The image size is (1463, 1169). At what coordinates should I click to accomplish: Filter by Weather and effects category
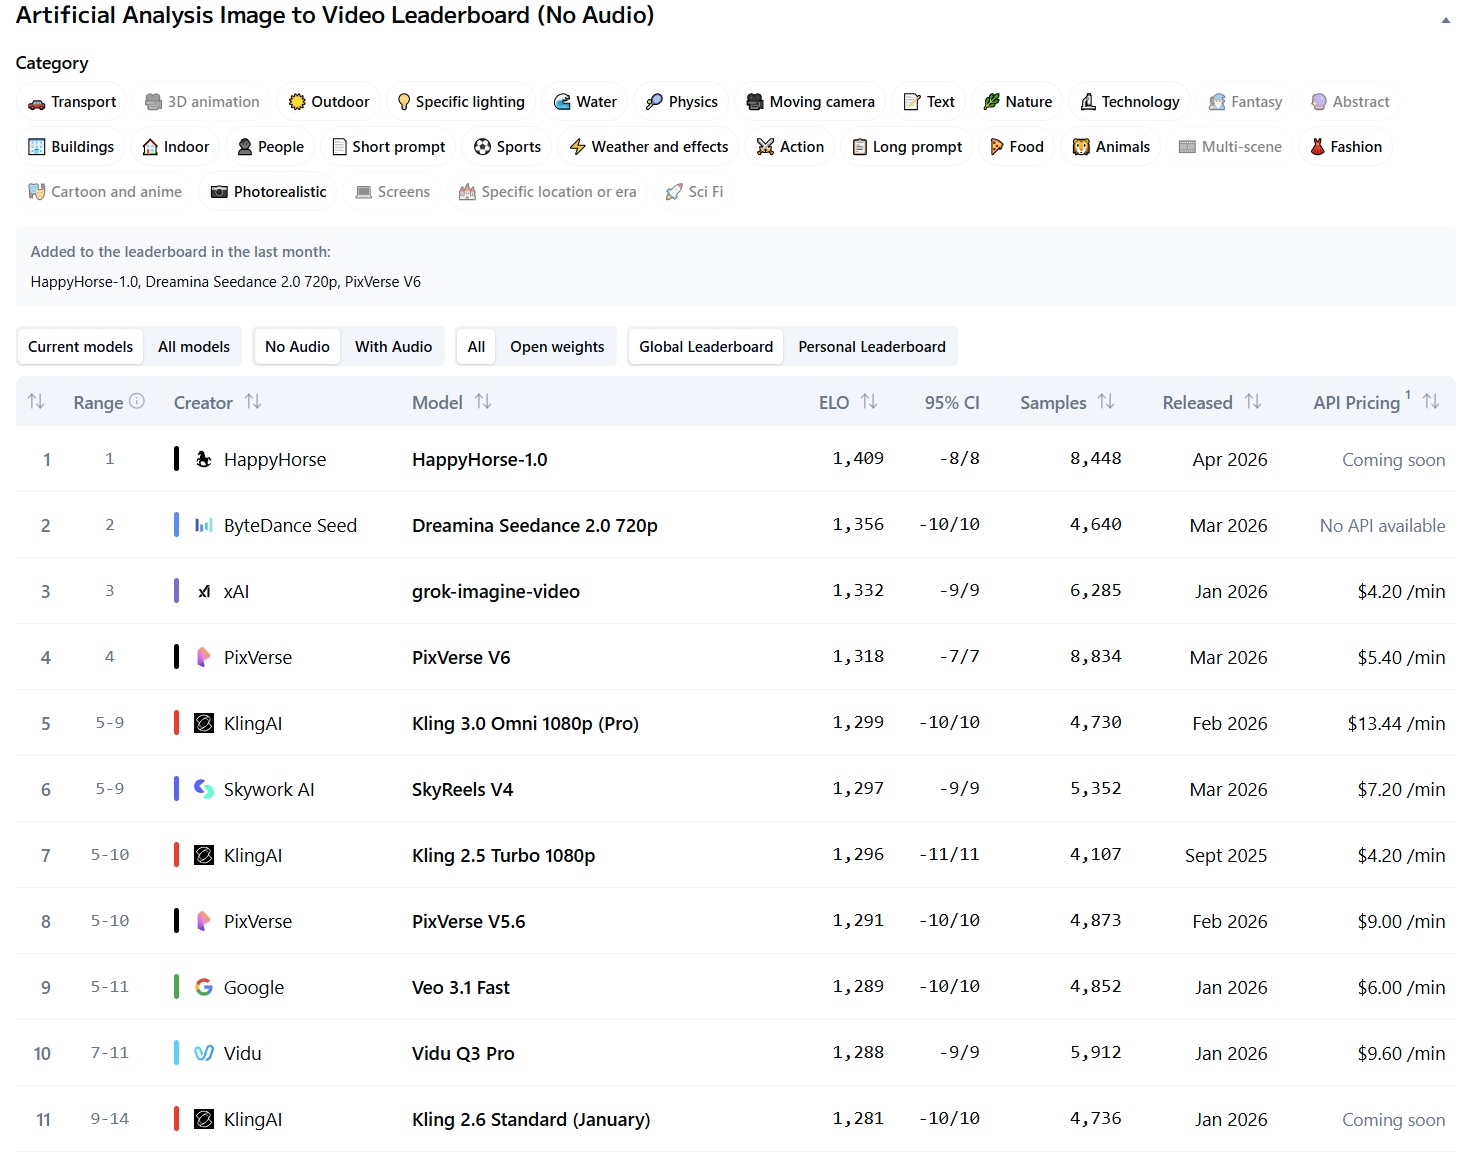(x=649, y=147)
